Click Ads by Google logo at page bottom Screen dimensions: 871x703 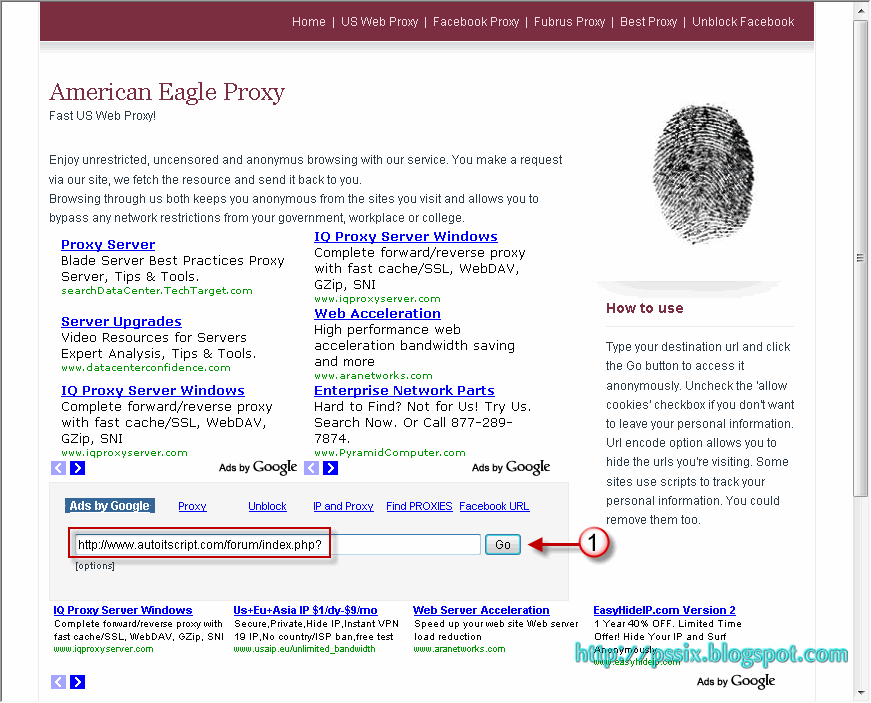point(736,681)
